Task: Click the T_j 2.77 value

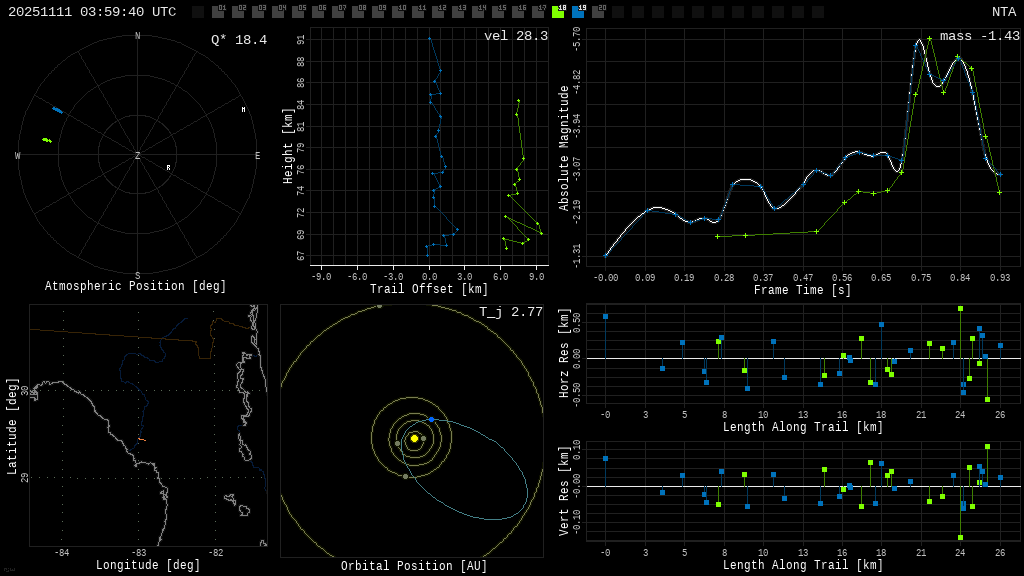Action: click(x=511, y=312)
